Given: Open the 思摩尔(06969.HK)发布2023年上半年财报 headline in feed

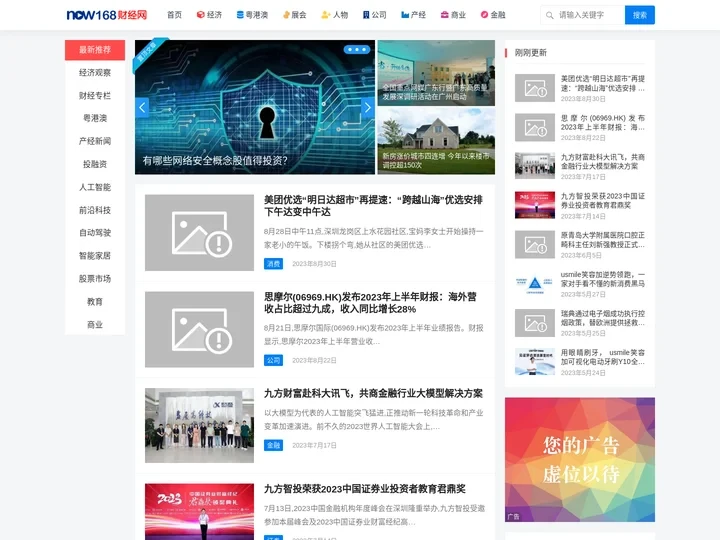Looking at the screenshot, I should click(x=370, y=303).
